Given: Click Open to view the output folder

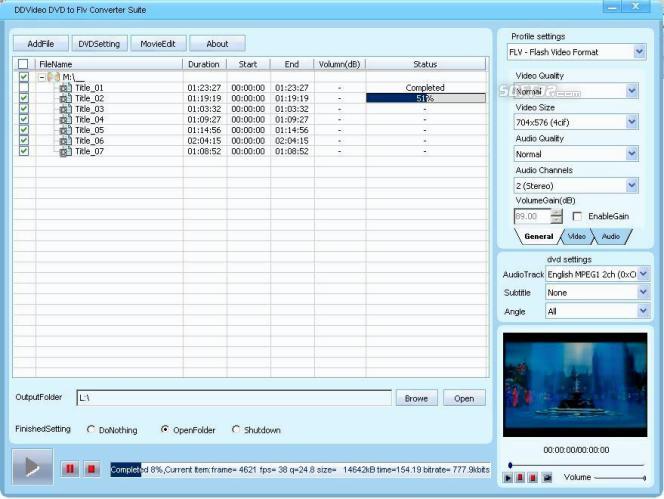Looking at the screenshot, I should point(464,398).
